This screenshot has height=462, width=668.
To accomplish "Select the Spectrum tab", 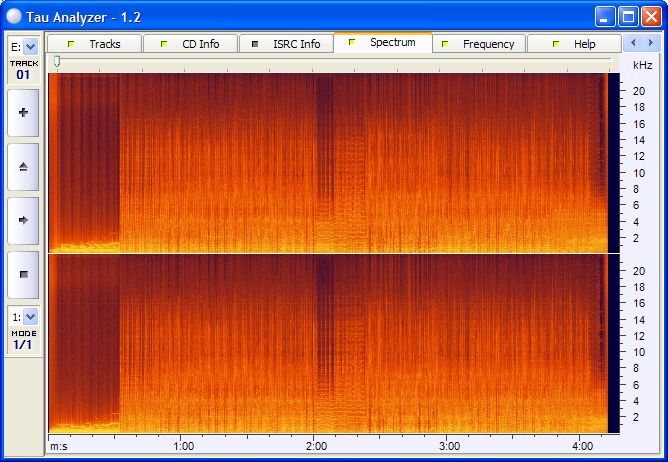I will pyautogui.click(x=382, y=43).
